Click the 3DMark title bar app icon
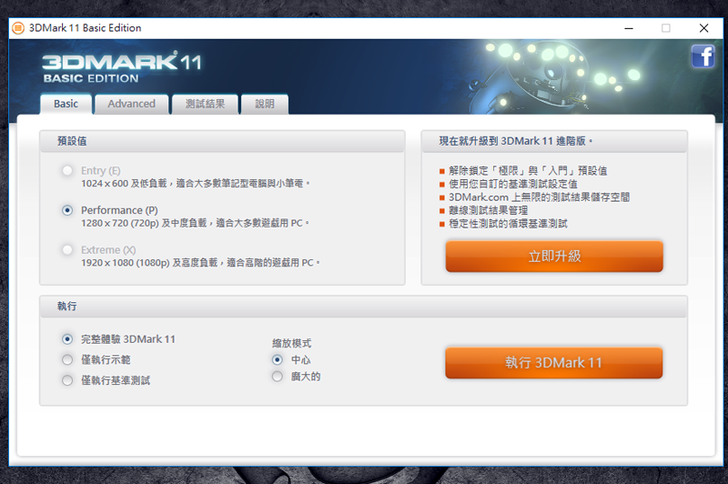Screen dimensions: 728x484 pyautogui.click(x=18, y=28)
